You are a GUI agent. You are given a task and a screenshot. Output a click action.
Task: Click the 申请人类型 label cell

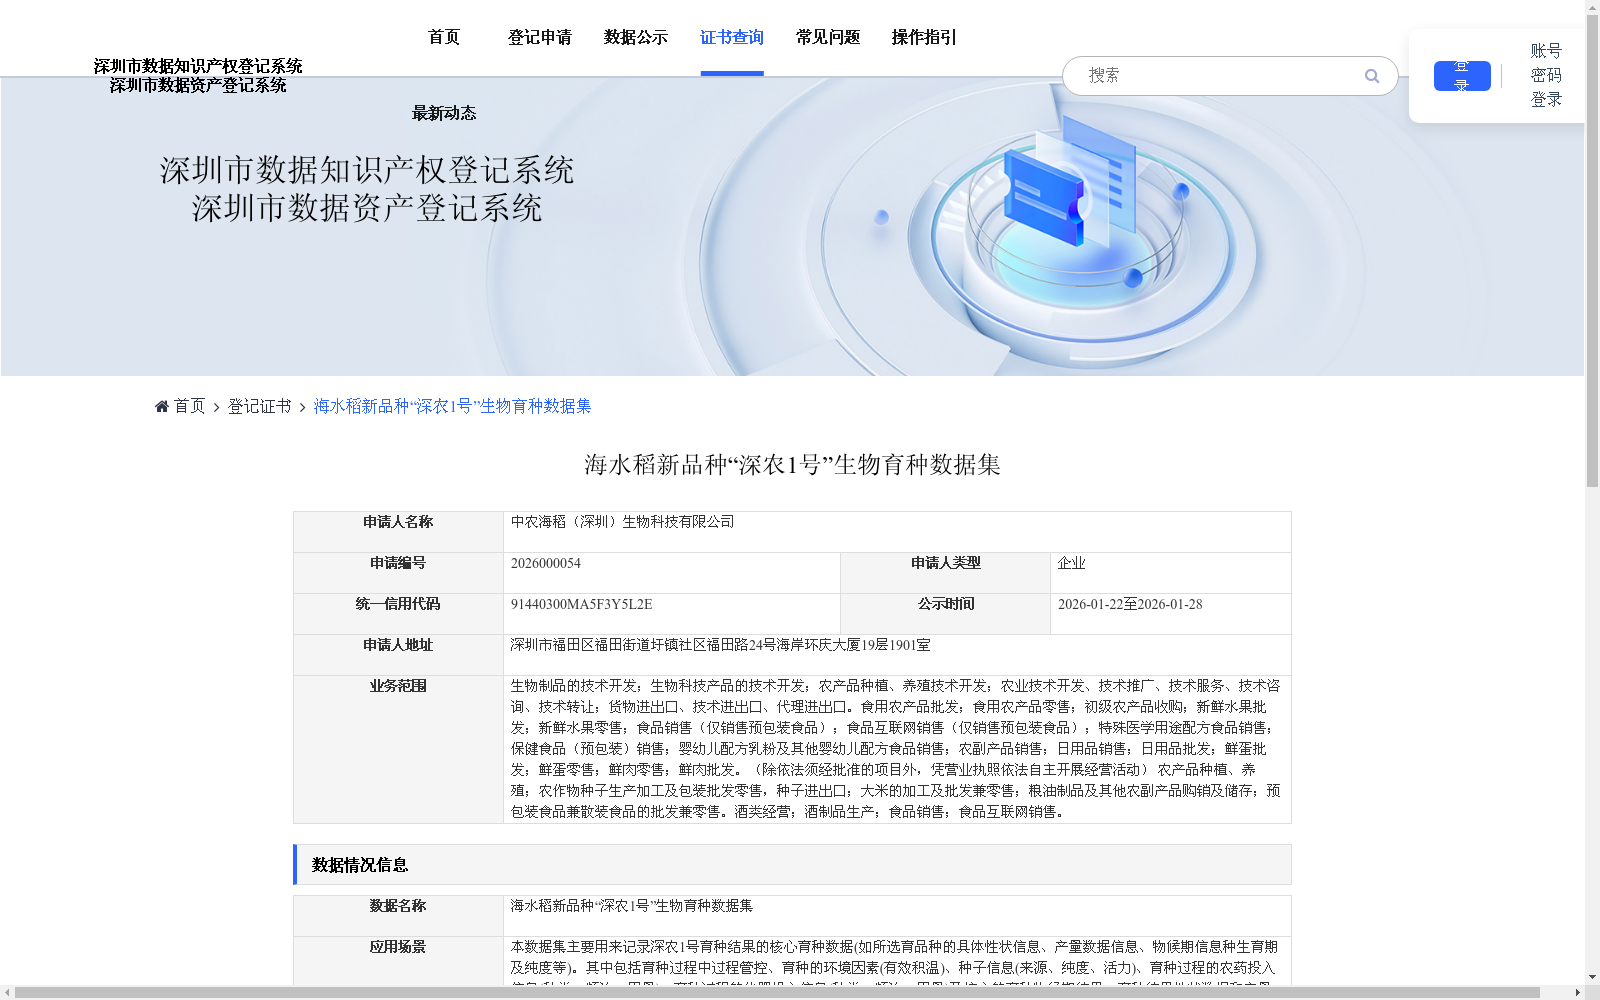pyautogui.click(x=945, y=573)
